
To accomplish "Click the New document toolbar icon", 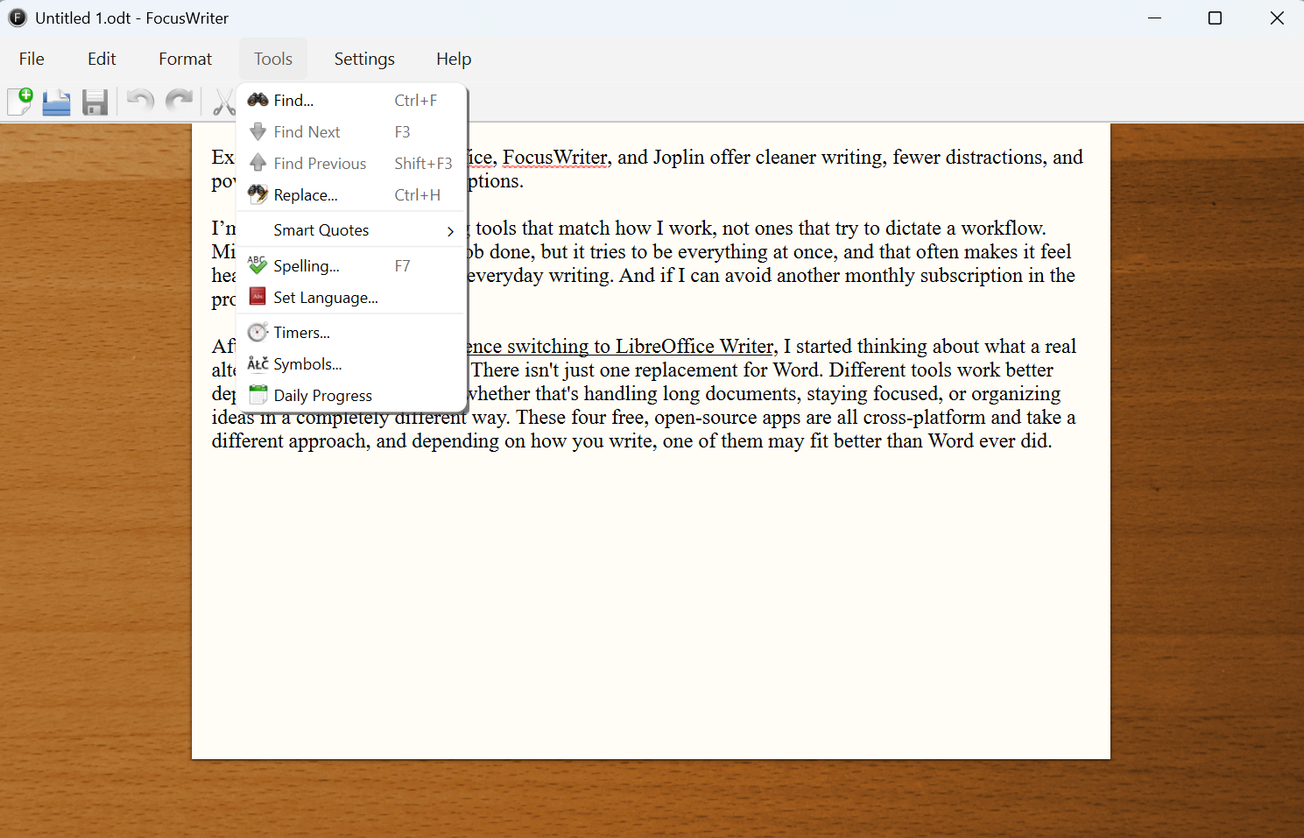I will click(20, 101).
